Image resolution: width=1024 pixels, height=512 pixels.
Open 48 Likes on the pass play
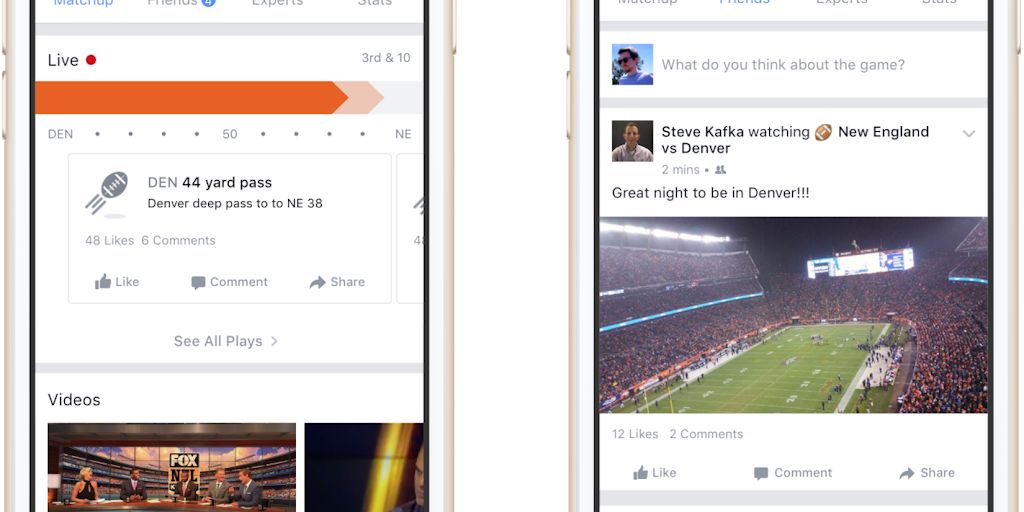point(109,240)
